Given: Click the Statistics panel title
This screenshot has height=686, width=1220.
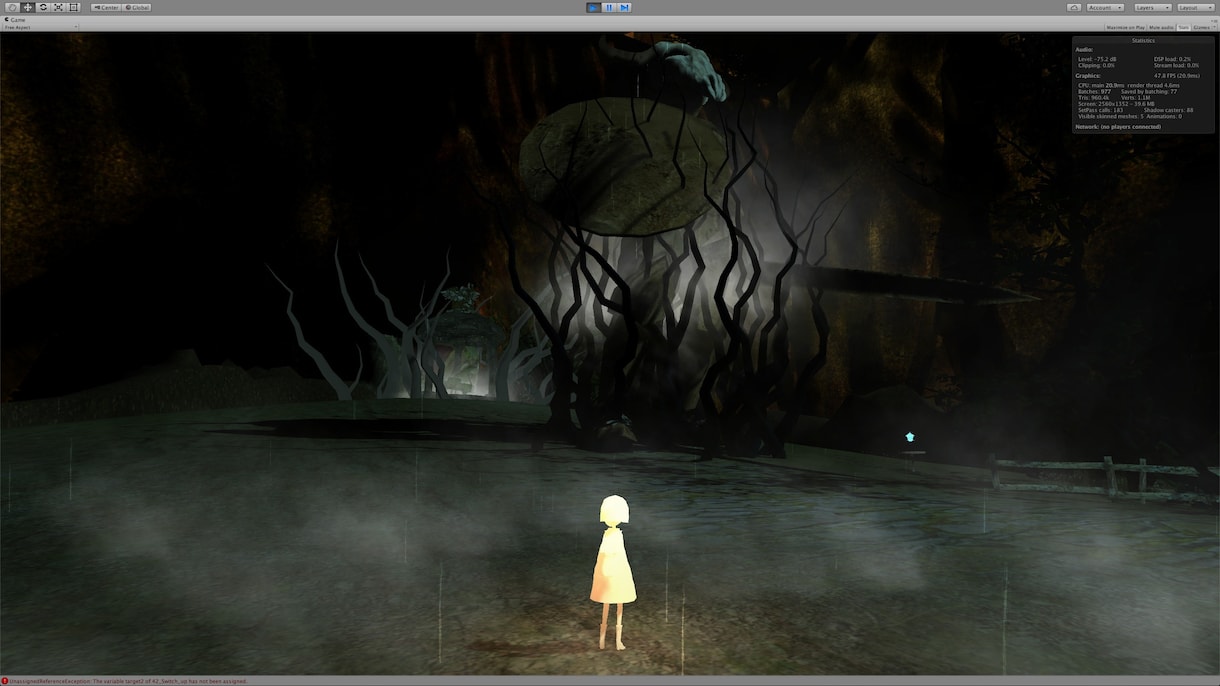Looking at the screenshot, I should [1143, 41].
